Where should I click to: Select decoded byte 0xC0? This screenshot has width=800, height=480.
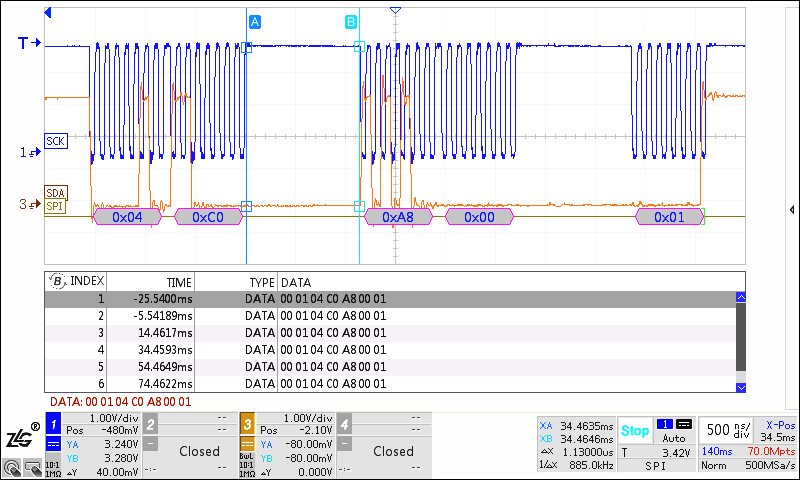tap(208, 217)
